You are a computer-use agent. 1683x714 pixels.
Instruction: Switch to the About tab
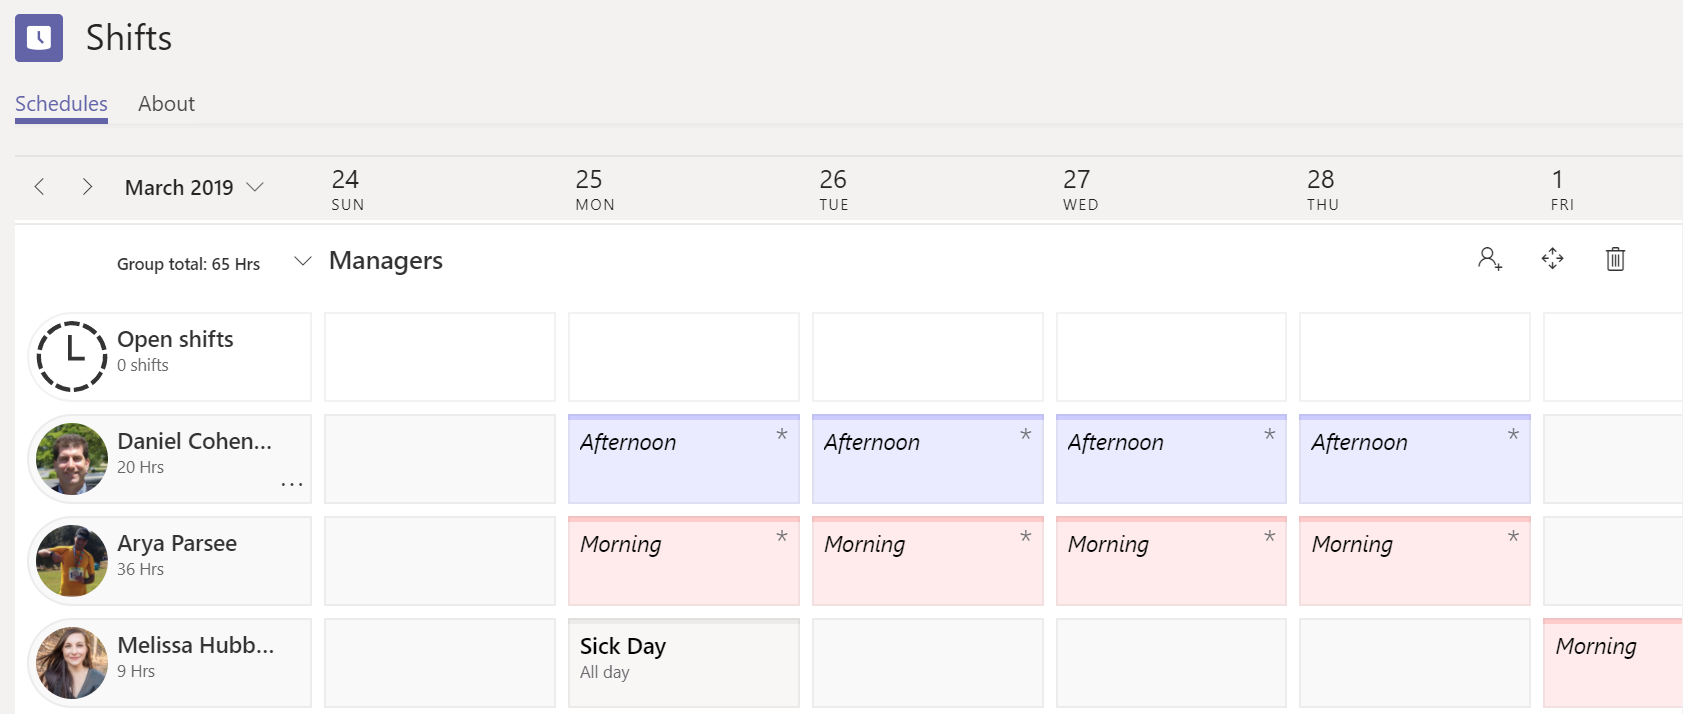tap(166, 104)
